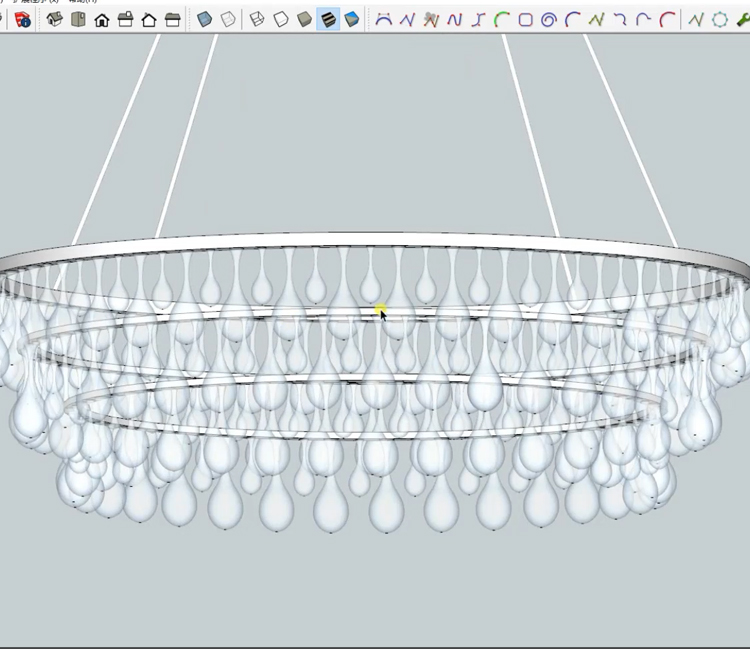Select the leftmost white suspension wire
Viewport: 750px width, 649px height.
pyautogui.click(x=116, y=140)
